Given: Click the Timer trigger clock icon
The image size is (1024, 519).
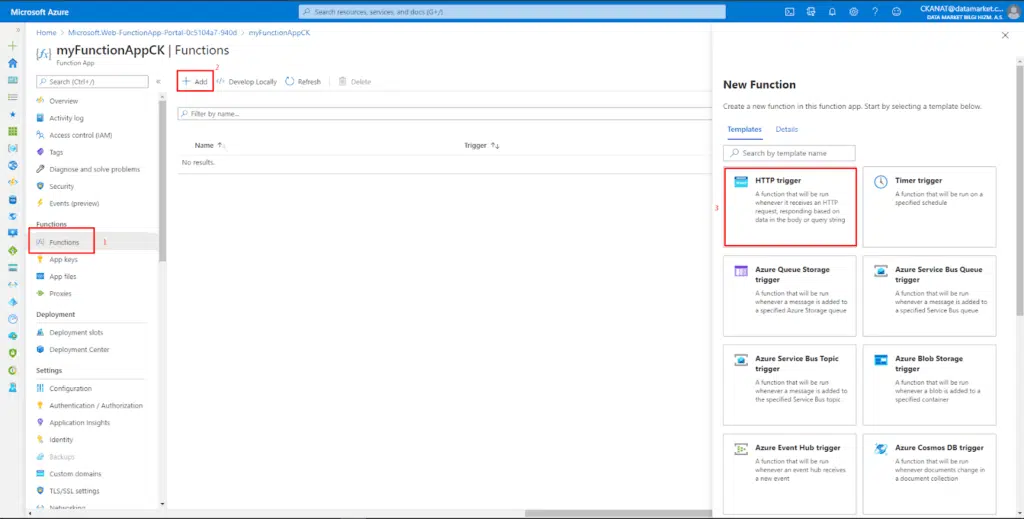Looking at the screenshot, I should (x=880, y=182).
